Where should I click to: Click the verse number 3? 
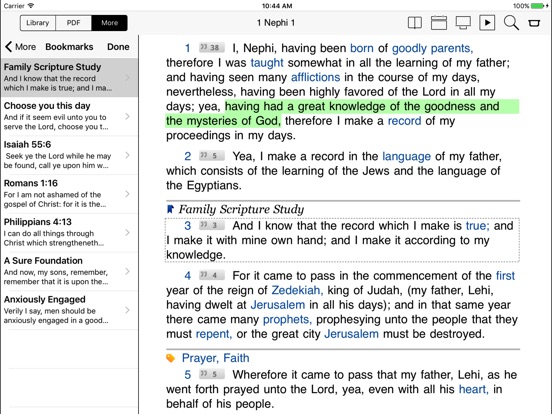(187, 226)
